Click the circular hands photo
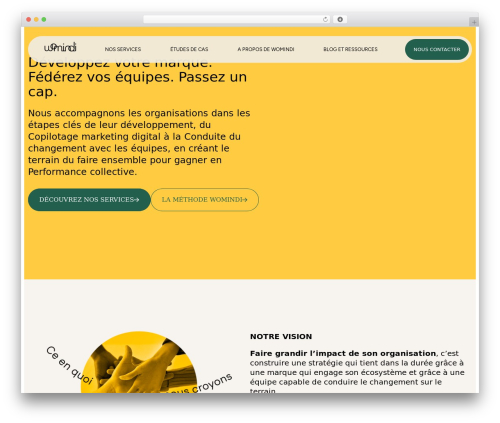The width and height of the screenshot is (500, 423). point(139,363)
